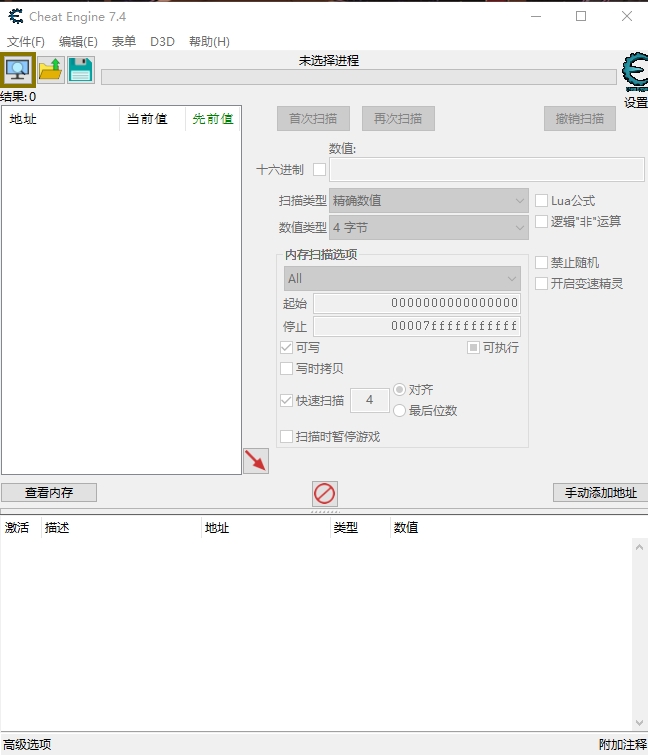Click the address table scrollbar down arrow
648x755 pixels.
639,723
